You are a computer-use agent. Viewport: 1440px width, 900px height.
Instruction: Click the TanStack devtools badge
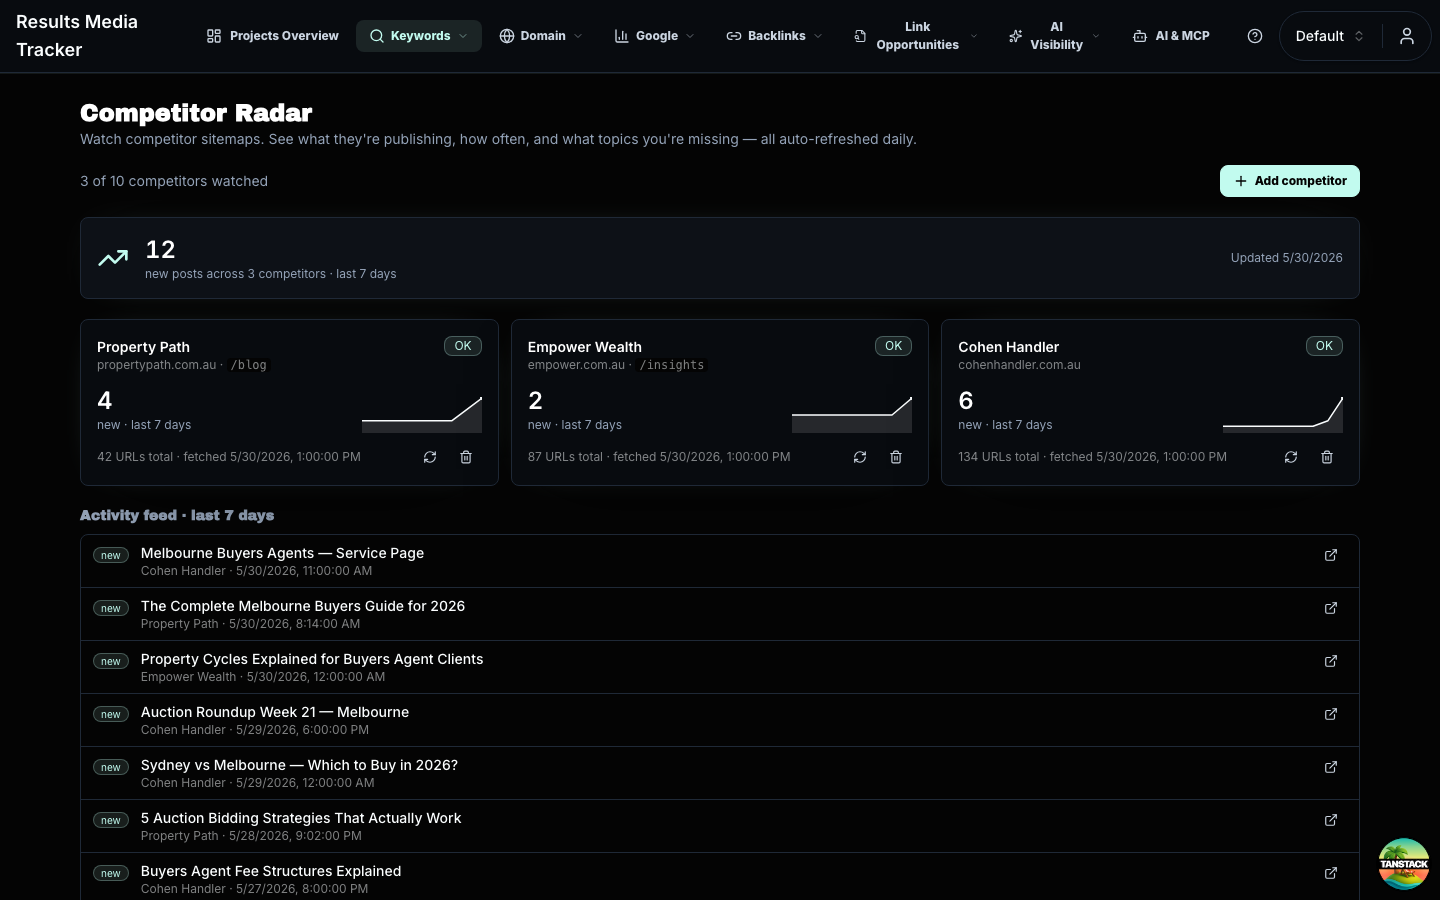point(1404,864)
